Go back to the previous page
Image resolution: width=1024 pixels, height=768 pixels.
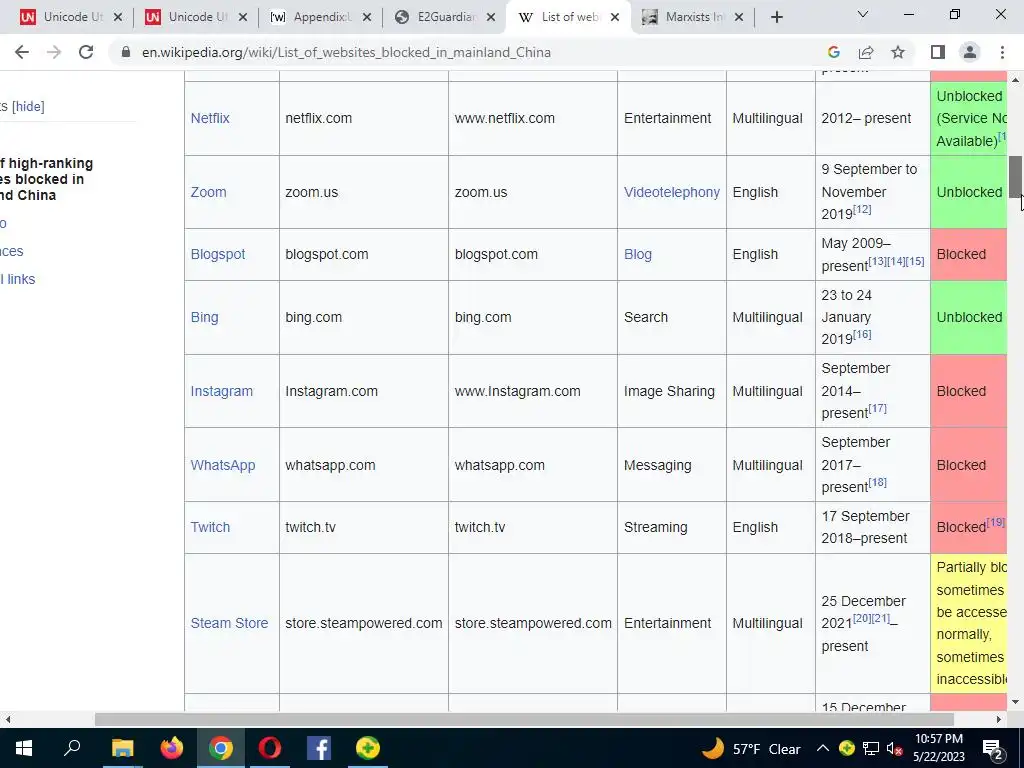pos(22,52)
